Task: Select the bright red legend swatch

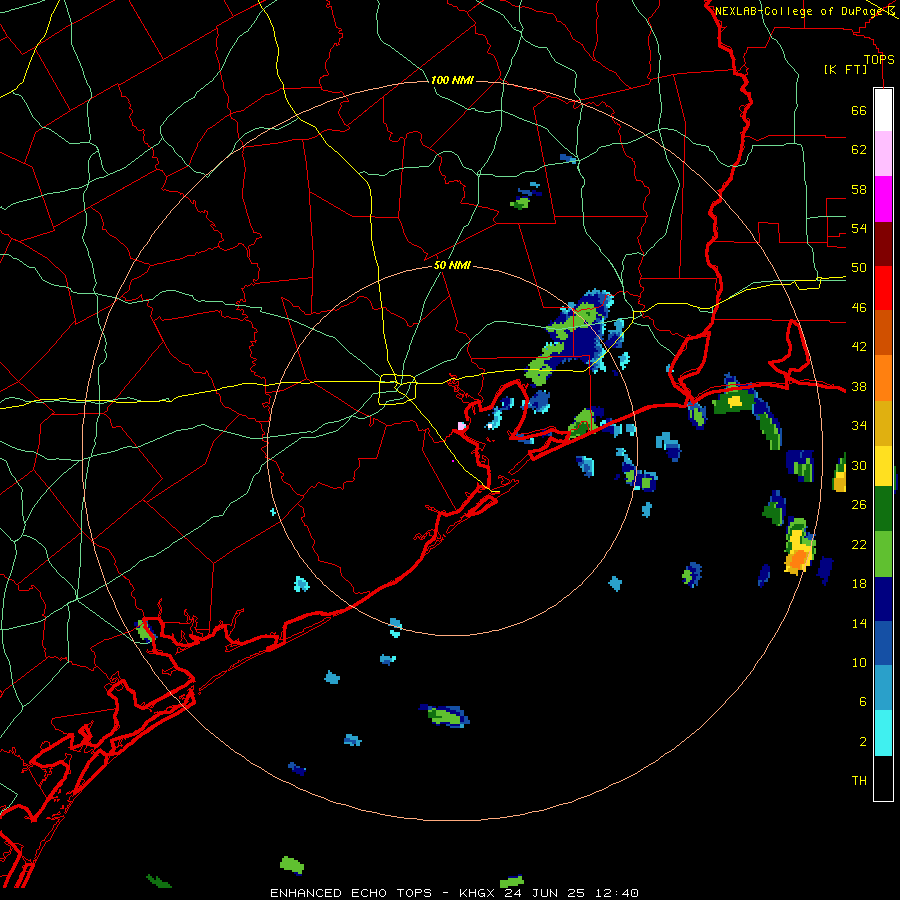Action: [883, 288]
